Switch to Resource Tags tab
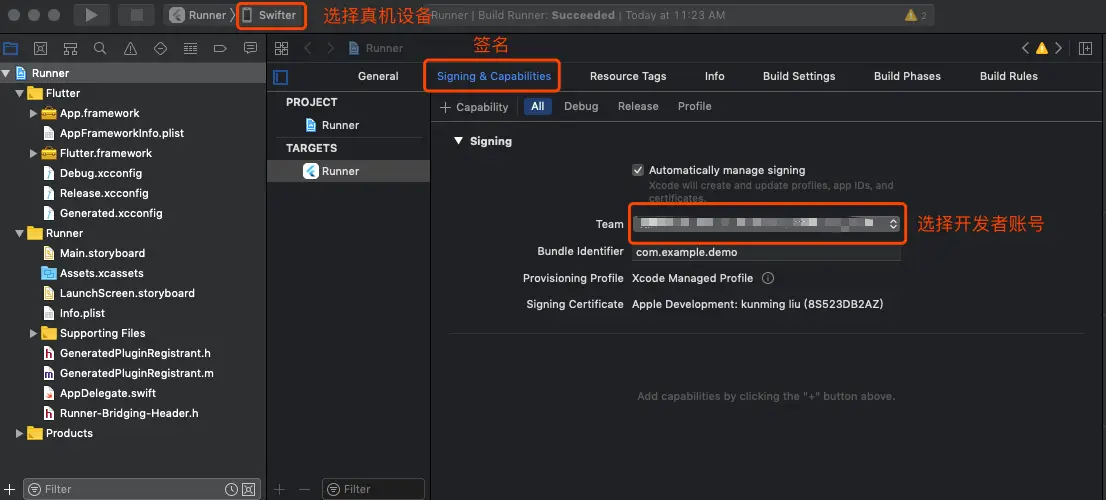This screenshot has width=1106, height=500. point(628,76)
